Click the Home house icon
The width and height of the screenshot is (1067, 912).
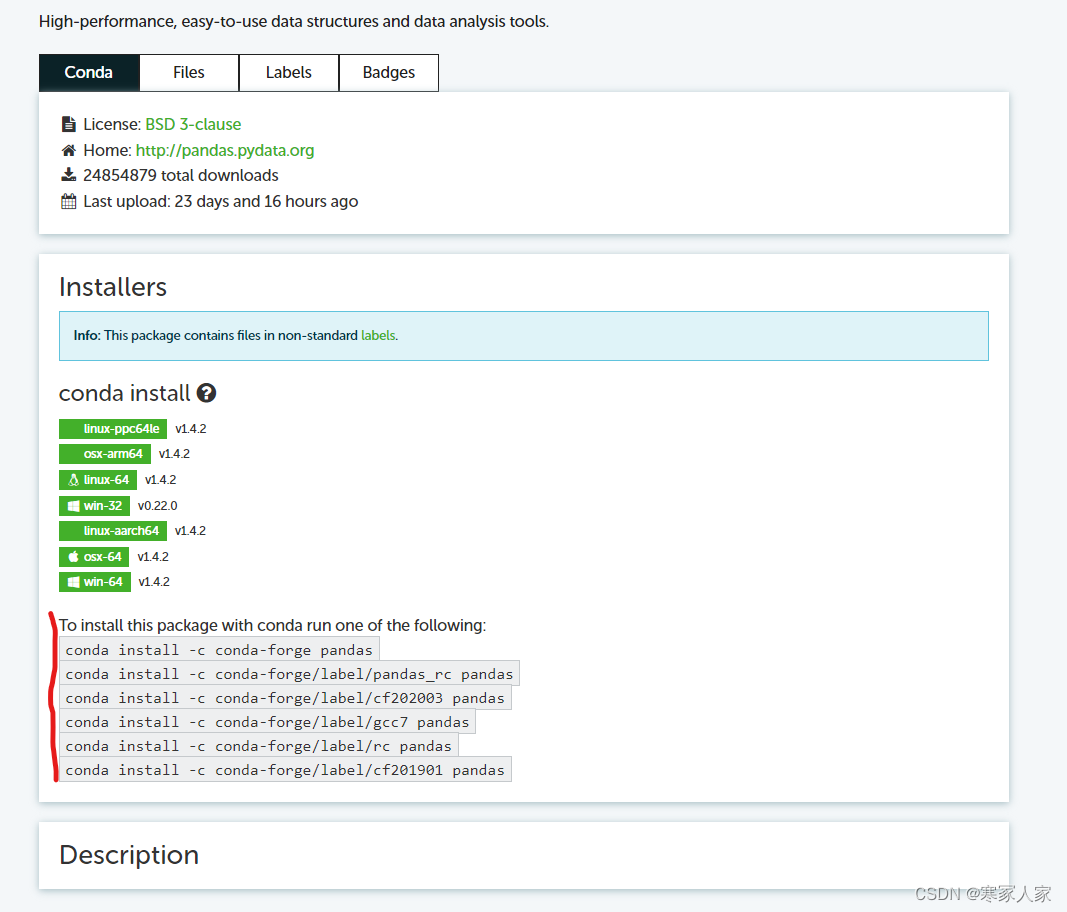pyautogui.click(x=68, y=150)
